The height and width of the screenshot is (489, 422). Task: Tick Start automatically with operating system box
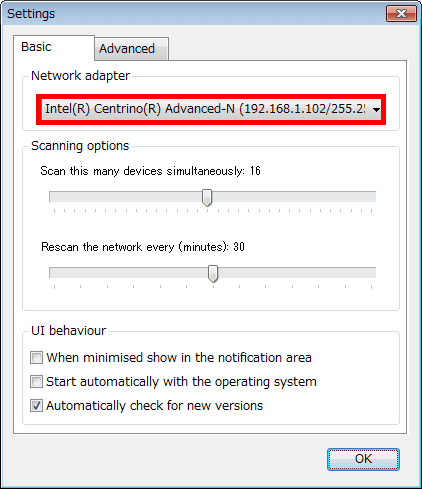point(36,382)
